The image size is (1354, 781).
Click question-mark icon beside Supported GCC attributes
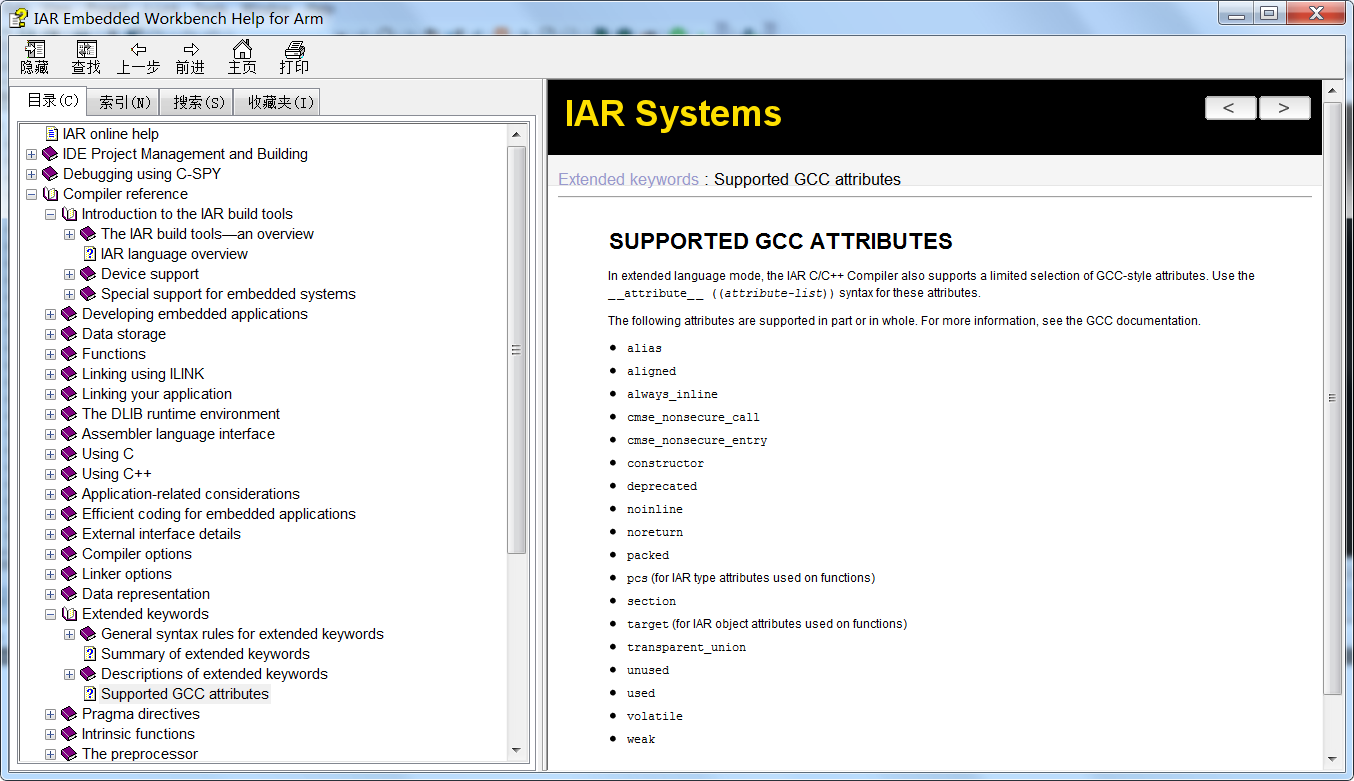(x=90, y=694)
